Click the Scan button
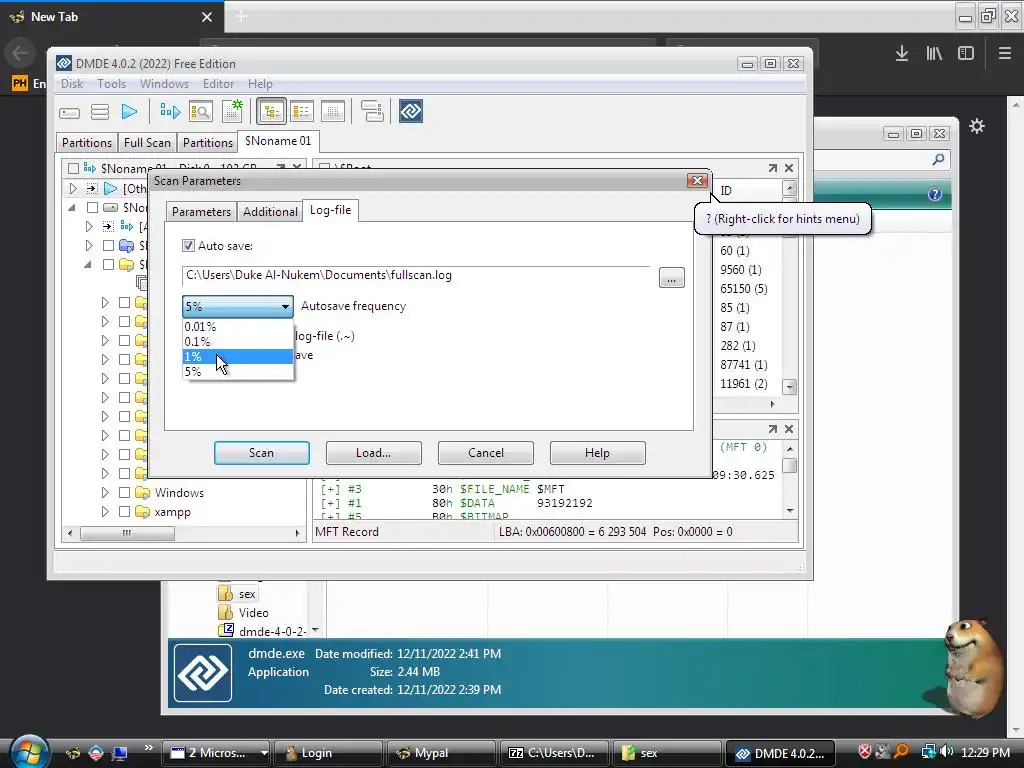1024x768 pixels. (261, 453)
